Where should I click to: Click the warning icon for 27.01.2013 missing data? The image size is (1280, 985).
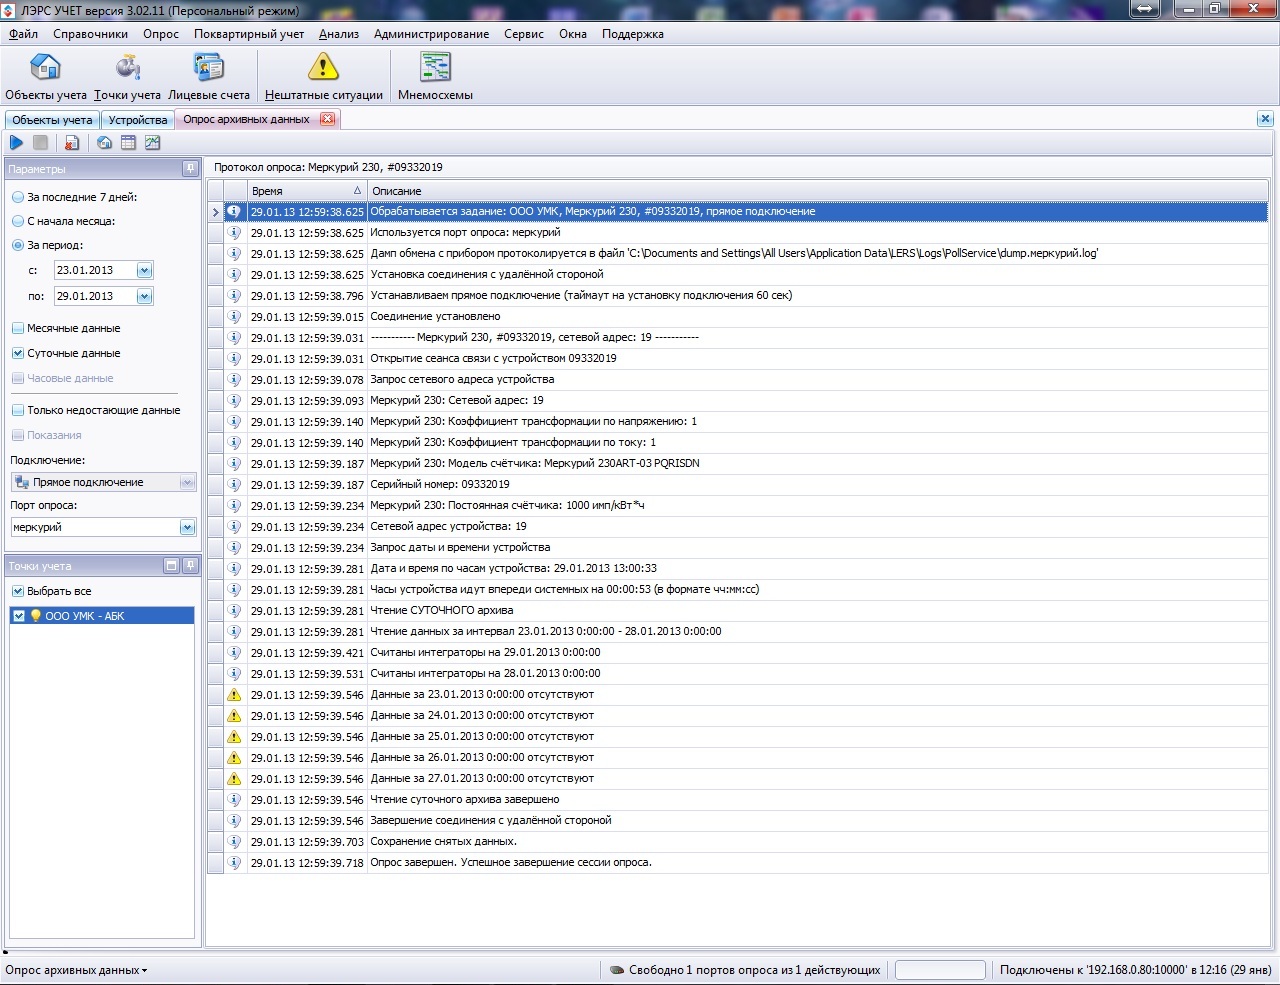(x=234, y=778)
